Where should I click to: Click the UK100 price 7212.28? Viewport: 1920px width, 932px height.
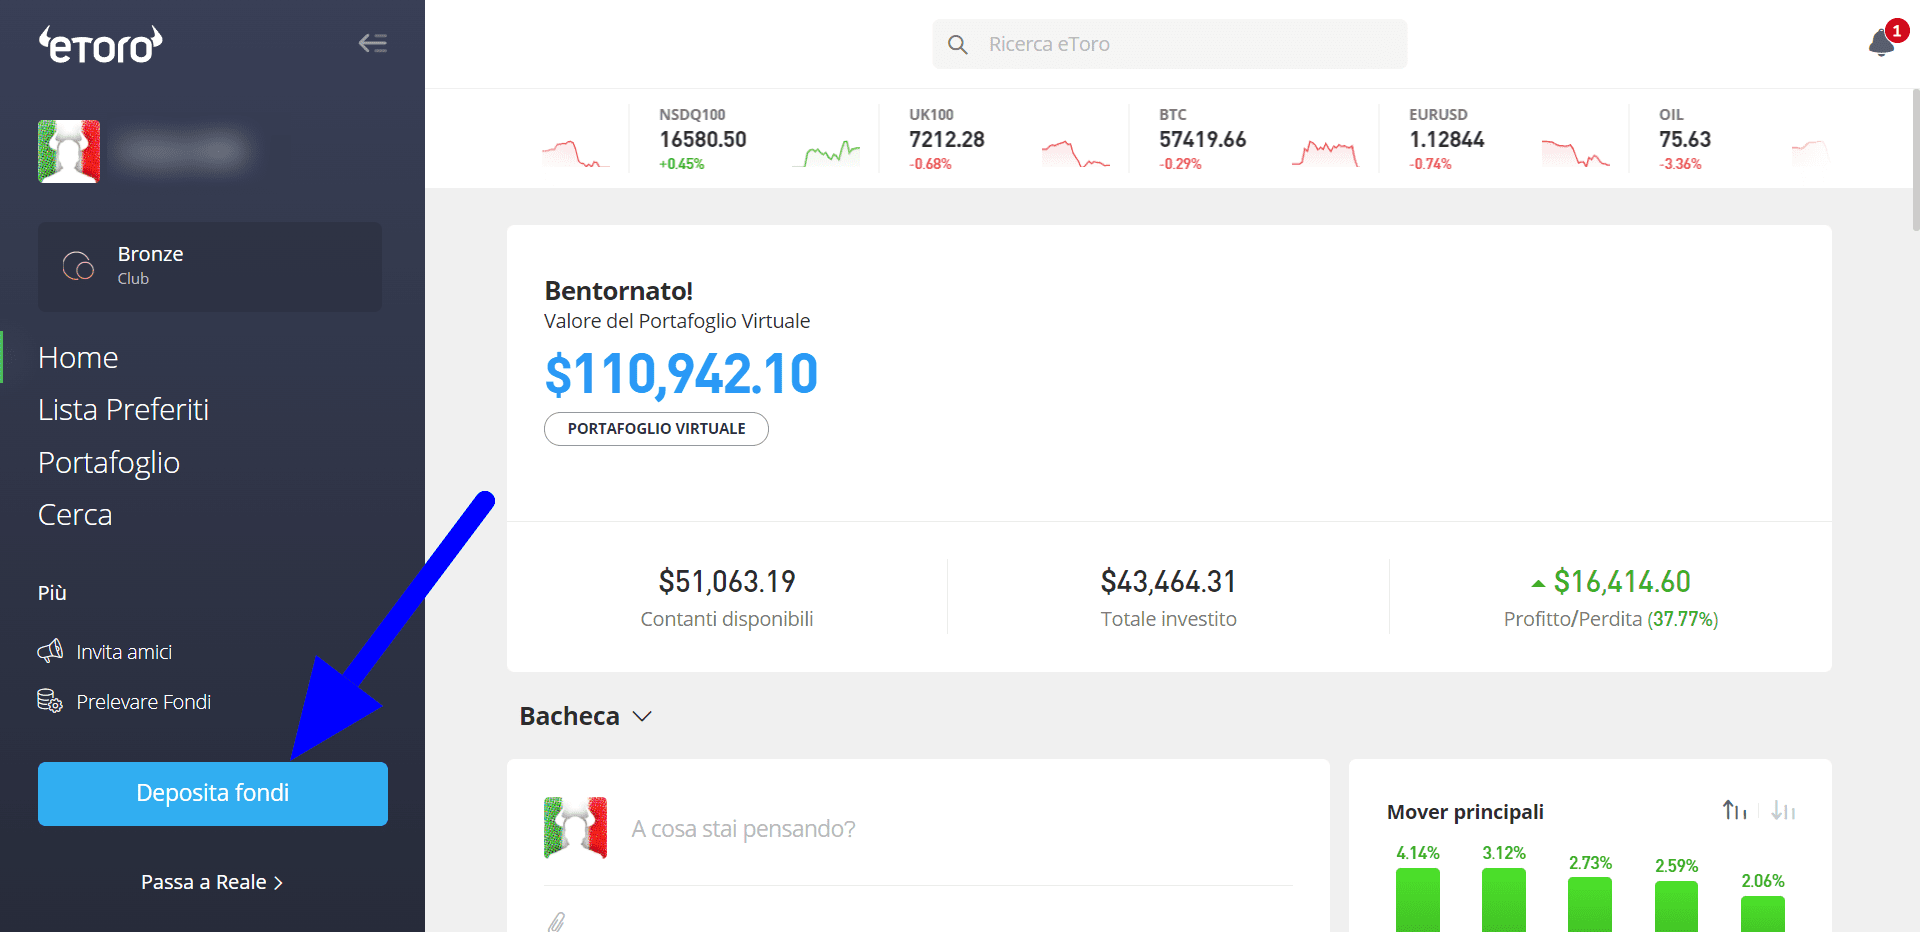click(947, 139)
